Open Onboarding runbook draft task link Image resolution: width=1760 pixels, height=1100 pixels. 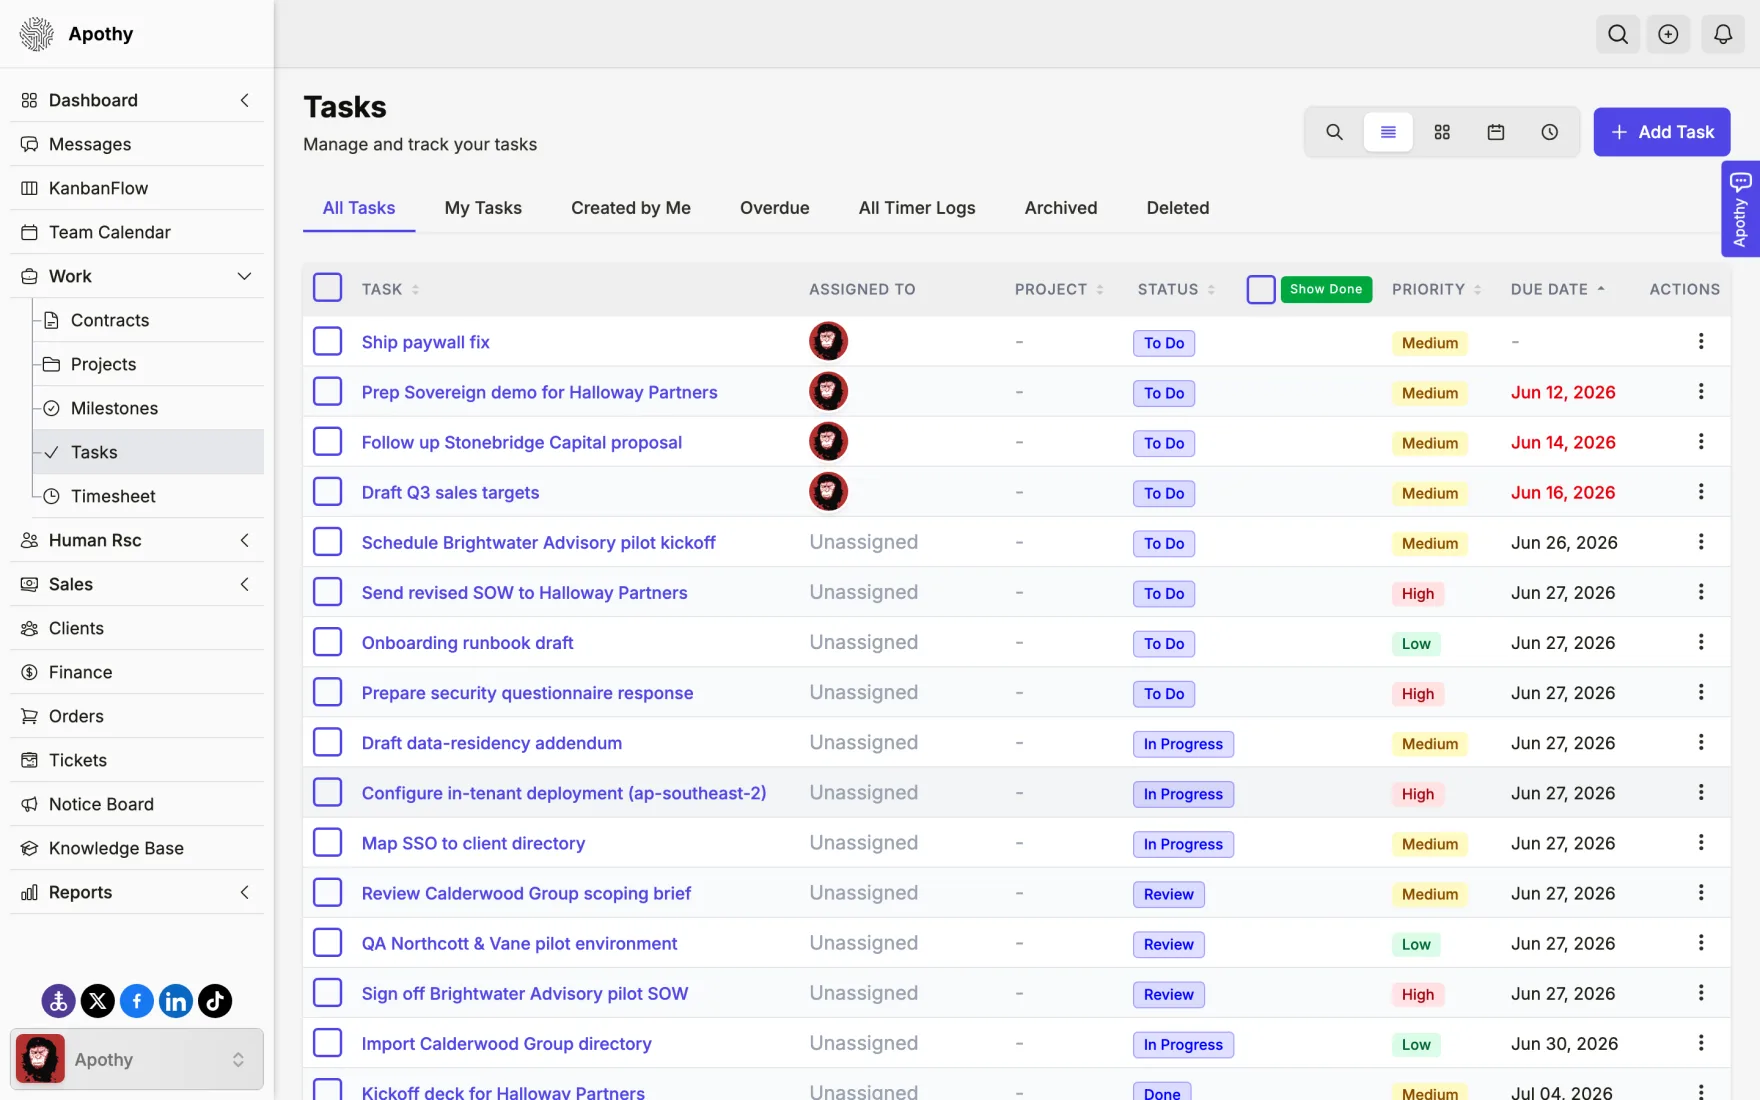[467, 643]
